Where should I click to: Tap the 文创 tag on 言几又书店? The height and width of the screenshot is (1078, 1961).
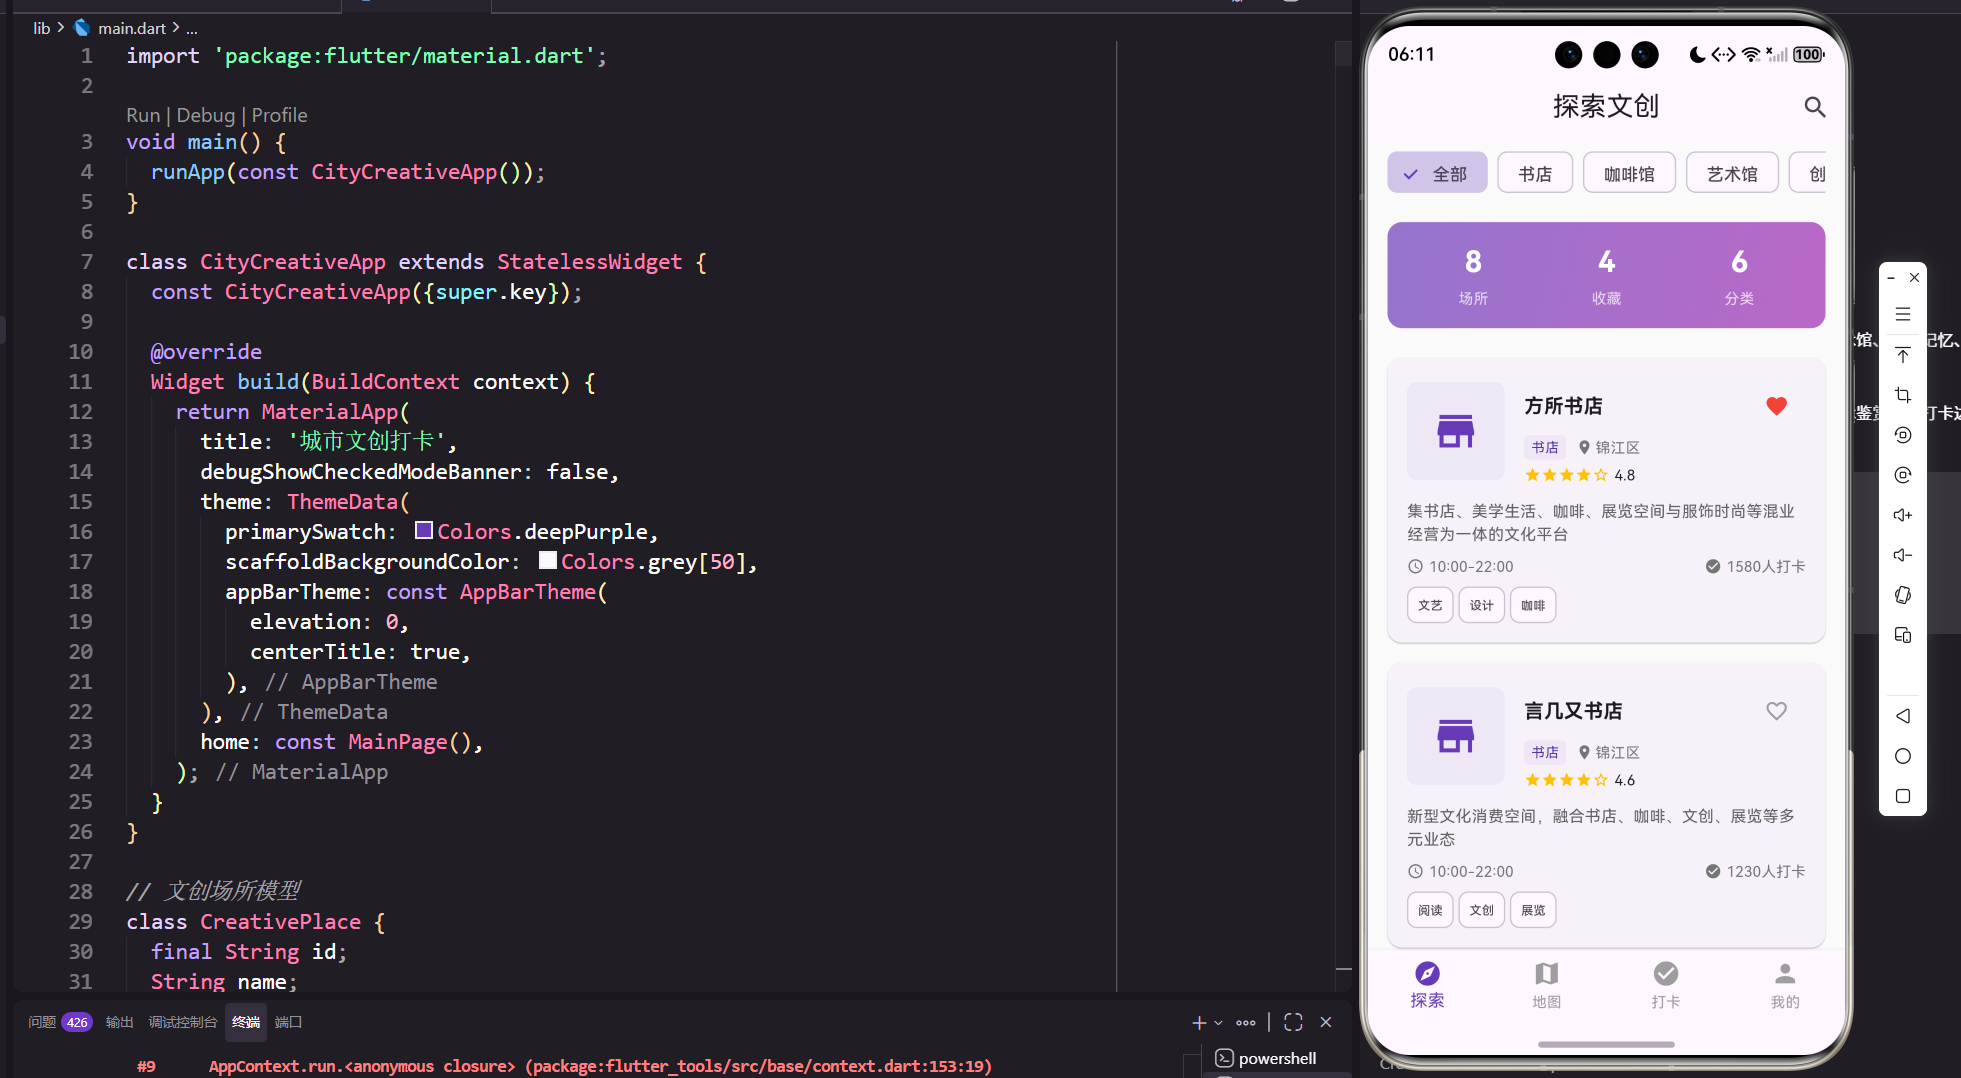pos(1481,910)
